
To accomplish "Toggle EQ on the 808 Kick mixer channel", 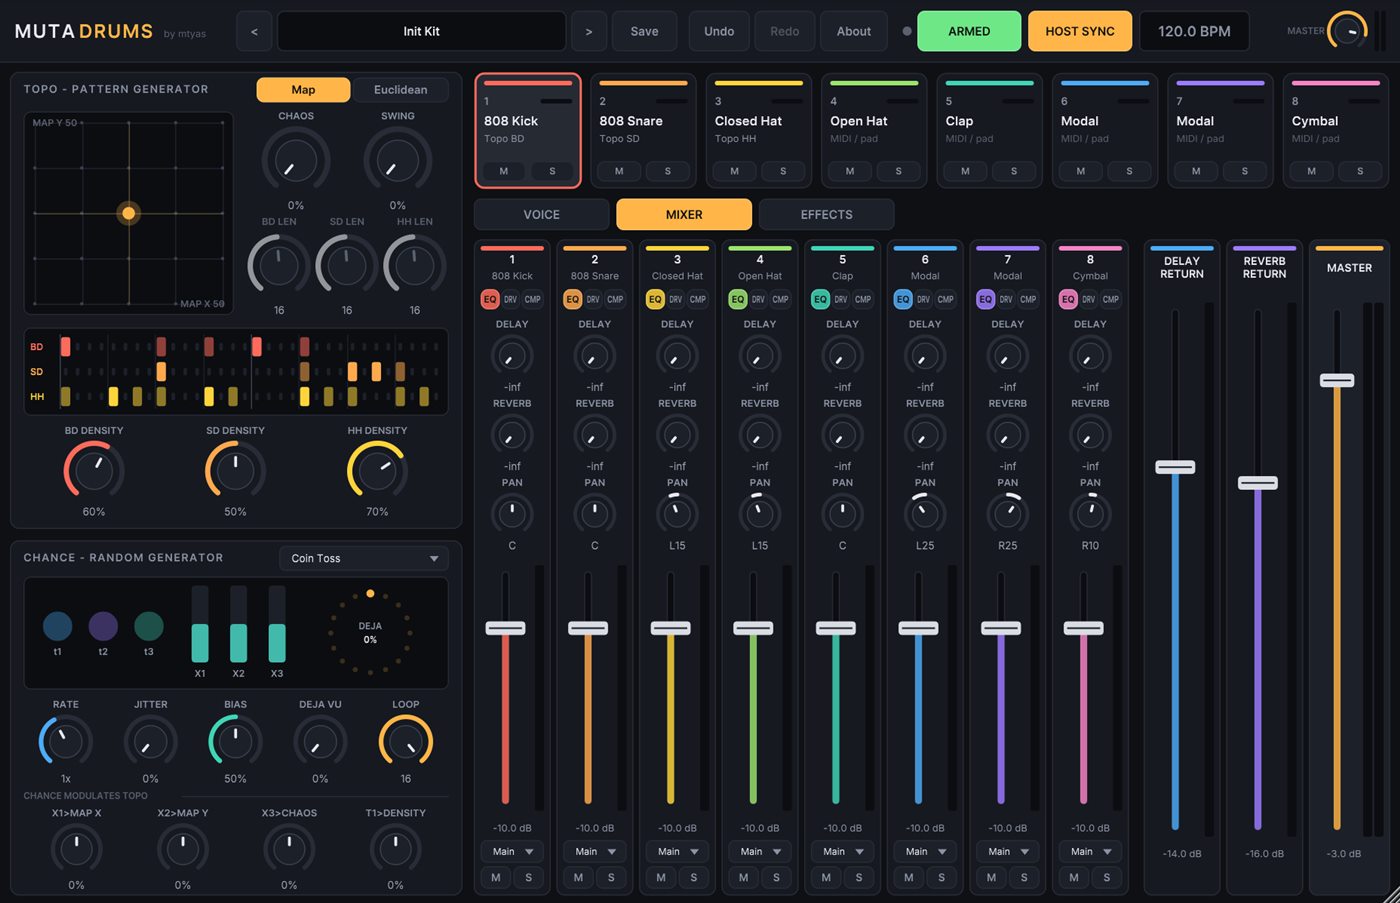I will pos(490,299).
